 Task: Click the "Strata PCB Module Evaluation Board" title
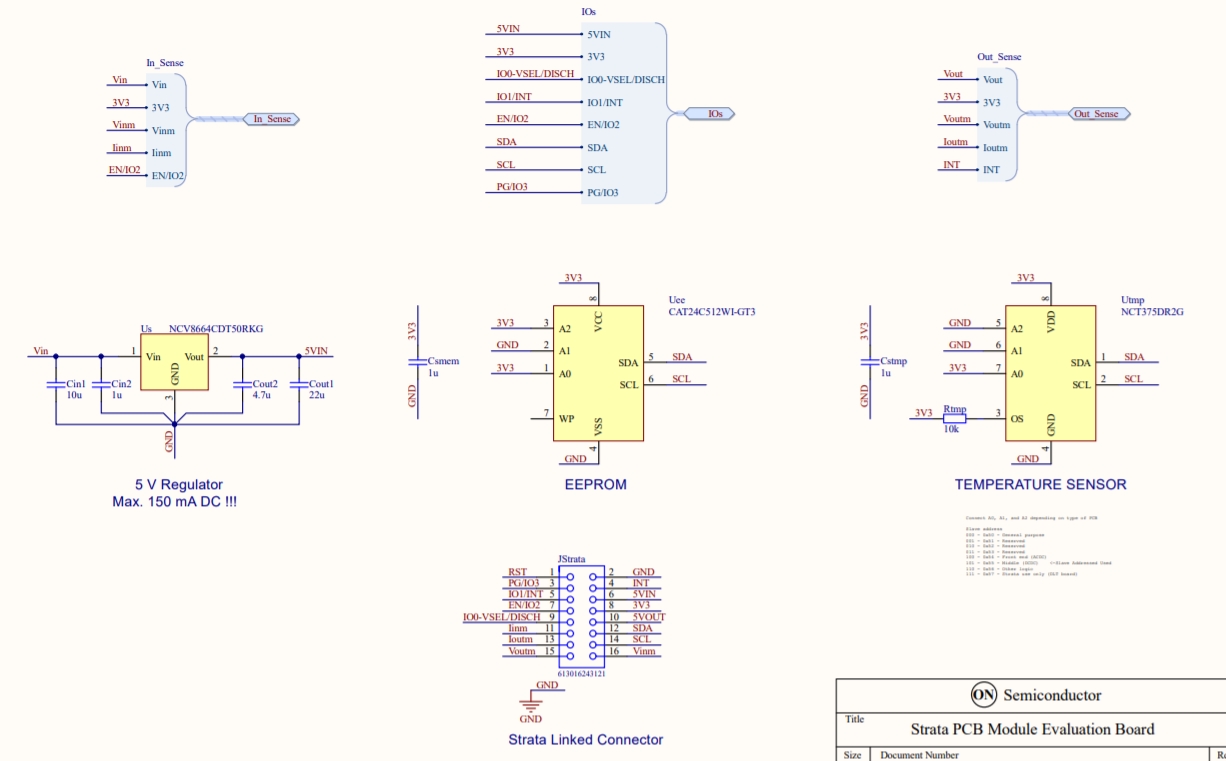(1032, 729)
